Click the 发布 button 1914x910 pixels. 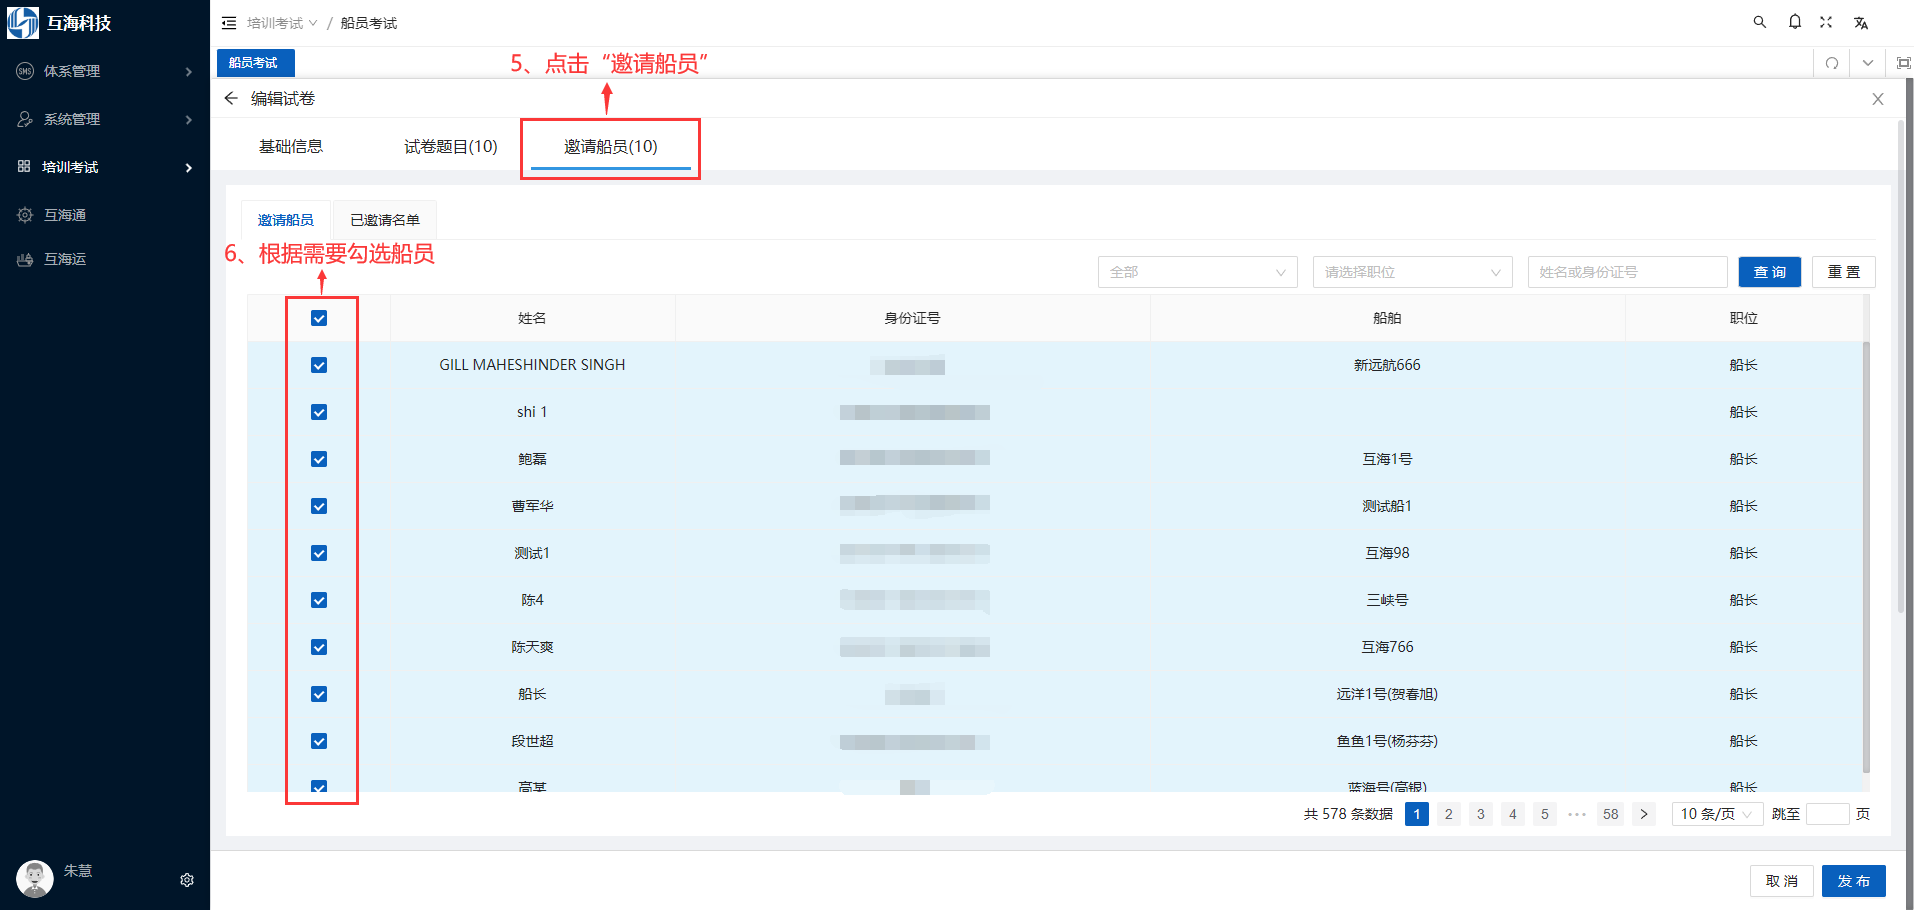1854,881
